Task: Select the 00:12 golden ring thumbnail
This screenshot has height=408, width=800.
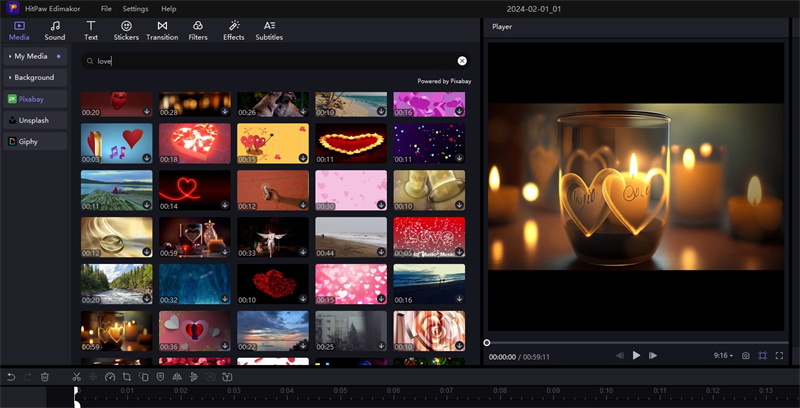Action: click(116, 237)
